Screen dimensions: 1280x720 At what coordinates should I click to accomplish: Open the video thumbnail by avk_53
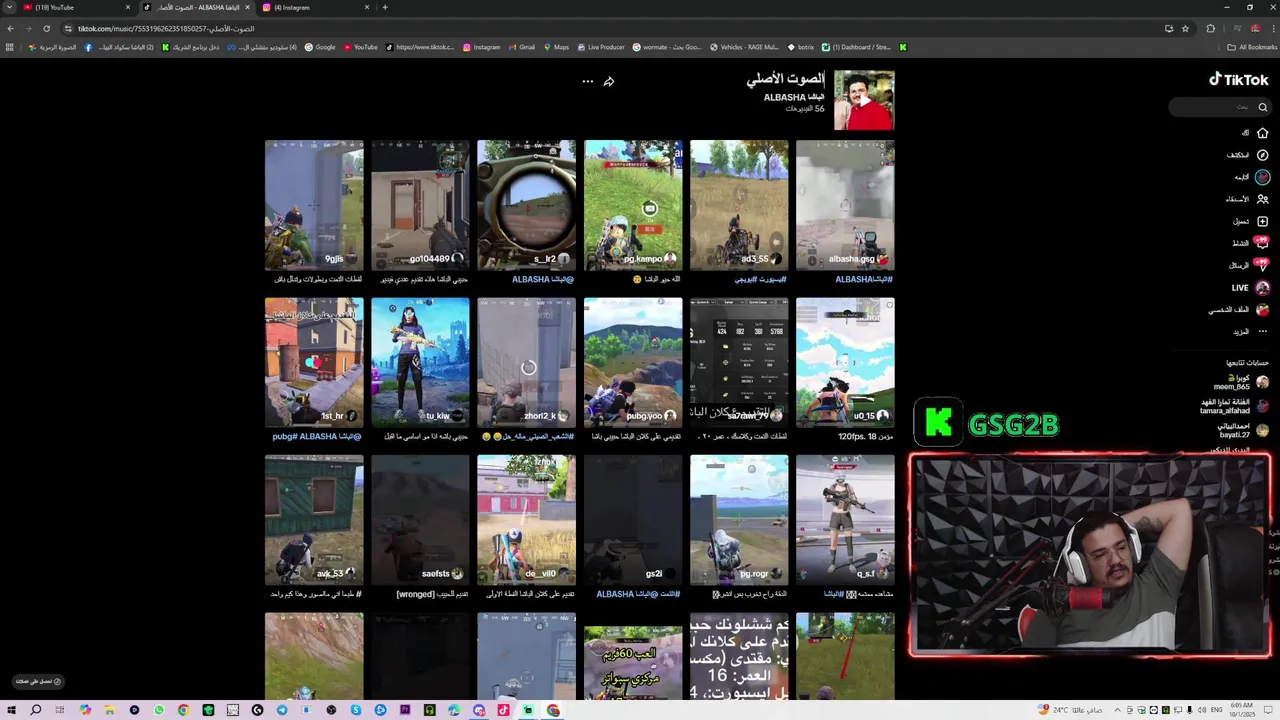point(314,520)
